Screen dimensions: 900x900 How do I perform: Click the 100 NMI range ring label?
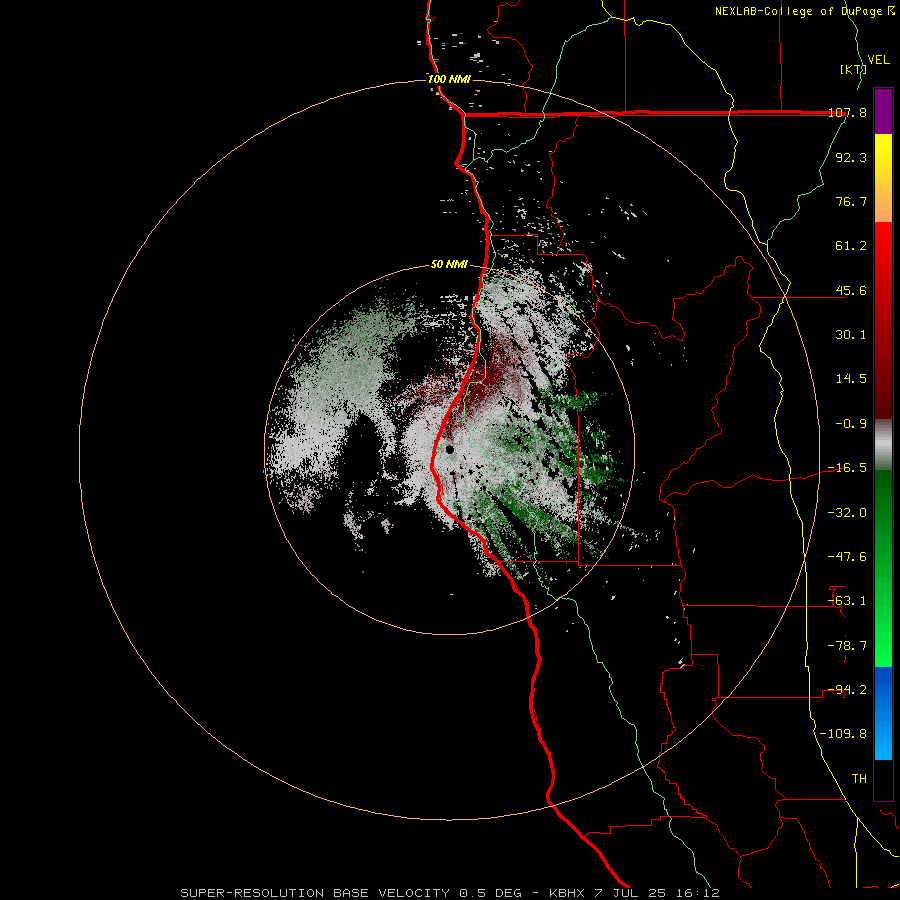(449, 79)
